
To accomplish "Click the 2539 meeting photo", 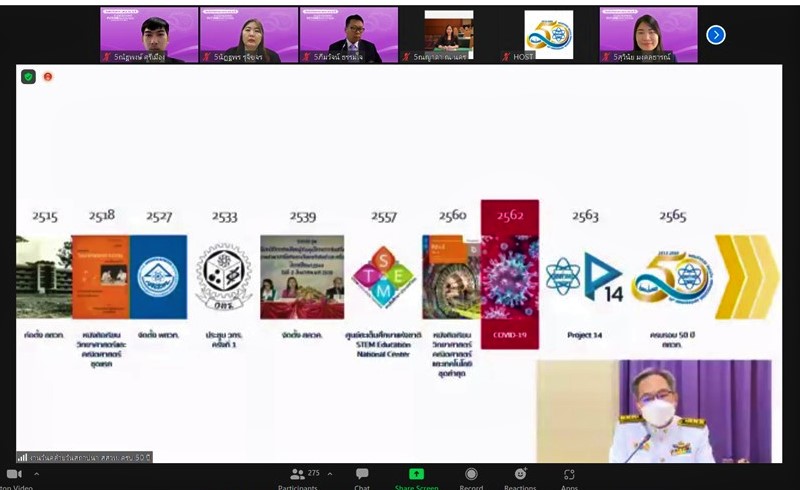I will [x=302, y=277].
